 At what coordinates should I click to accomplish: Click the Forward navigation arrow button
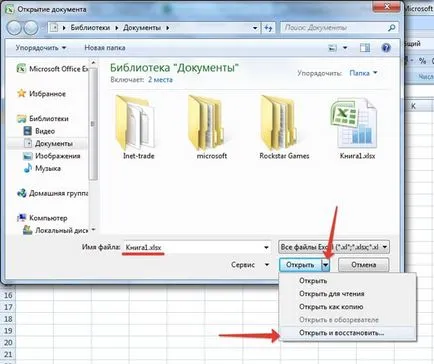click(31, 28)
